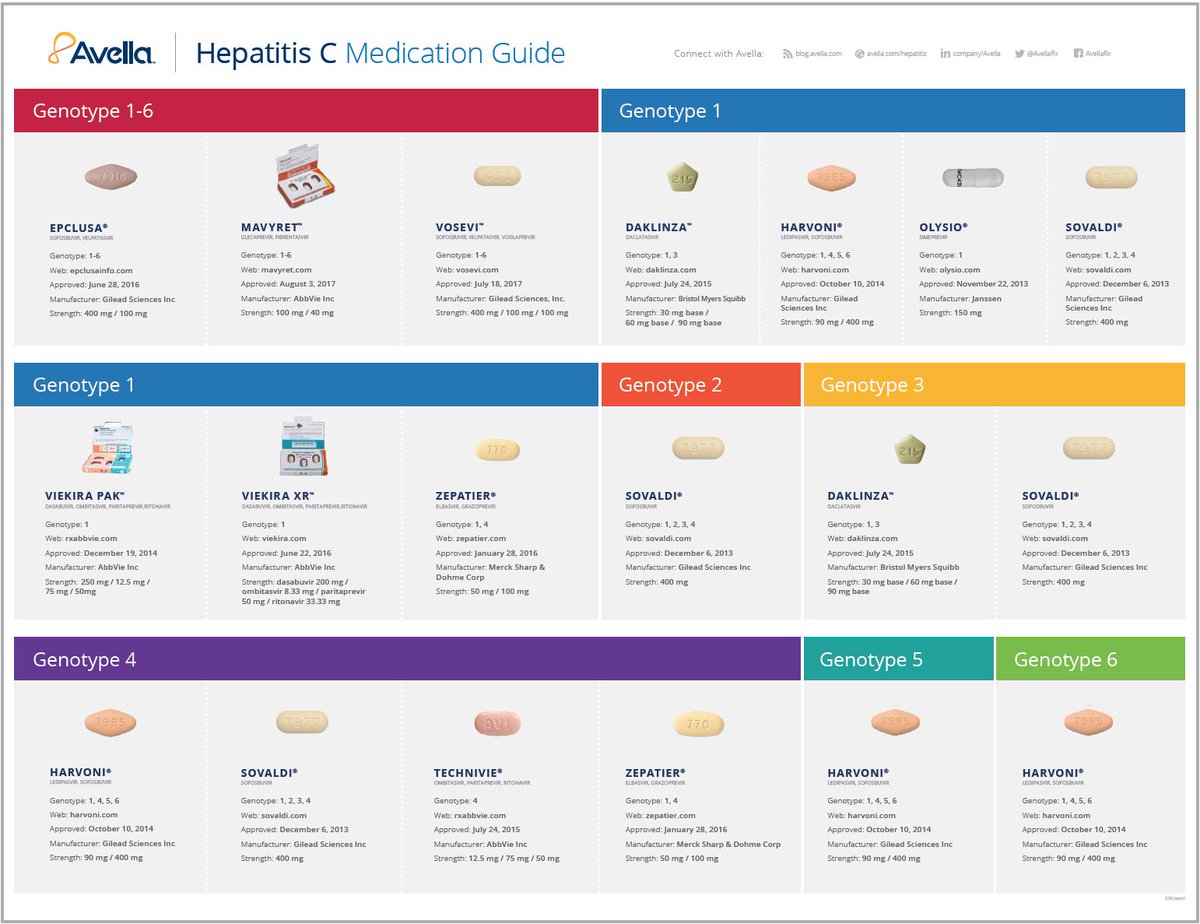This screenshot has height=924, width=1200.
Task: Click the Viekira XR box image
Action: pos(305,449)
